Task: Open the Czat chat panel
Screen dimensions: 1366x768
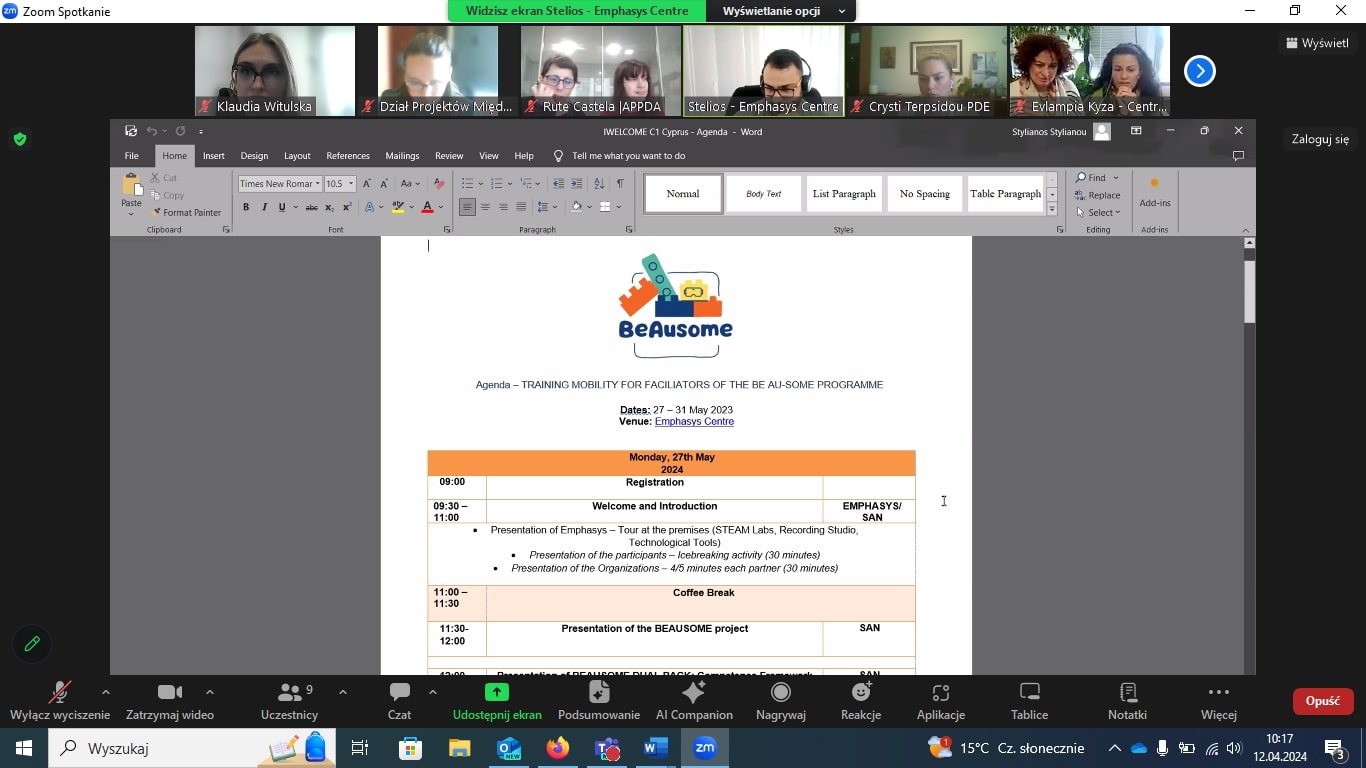Action: pyautogui.click(x=399, y=702)
